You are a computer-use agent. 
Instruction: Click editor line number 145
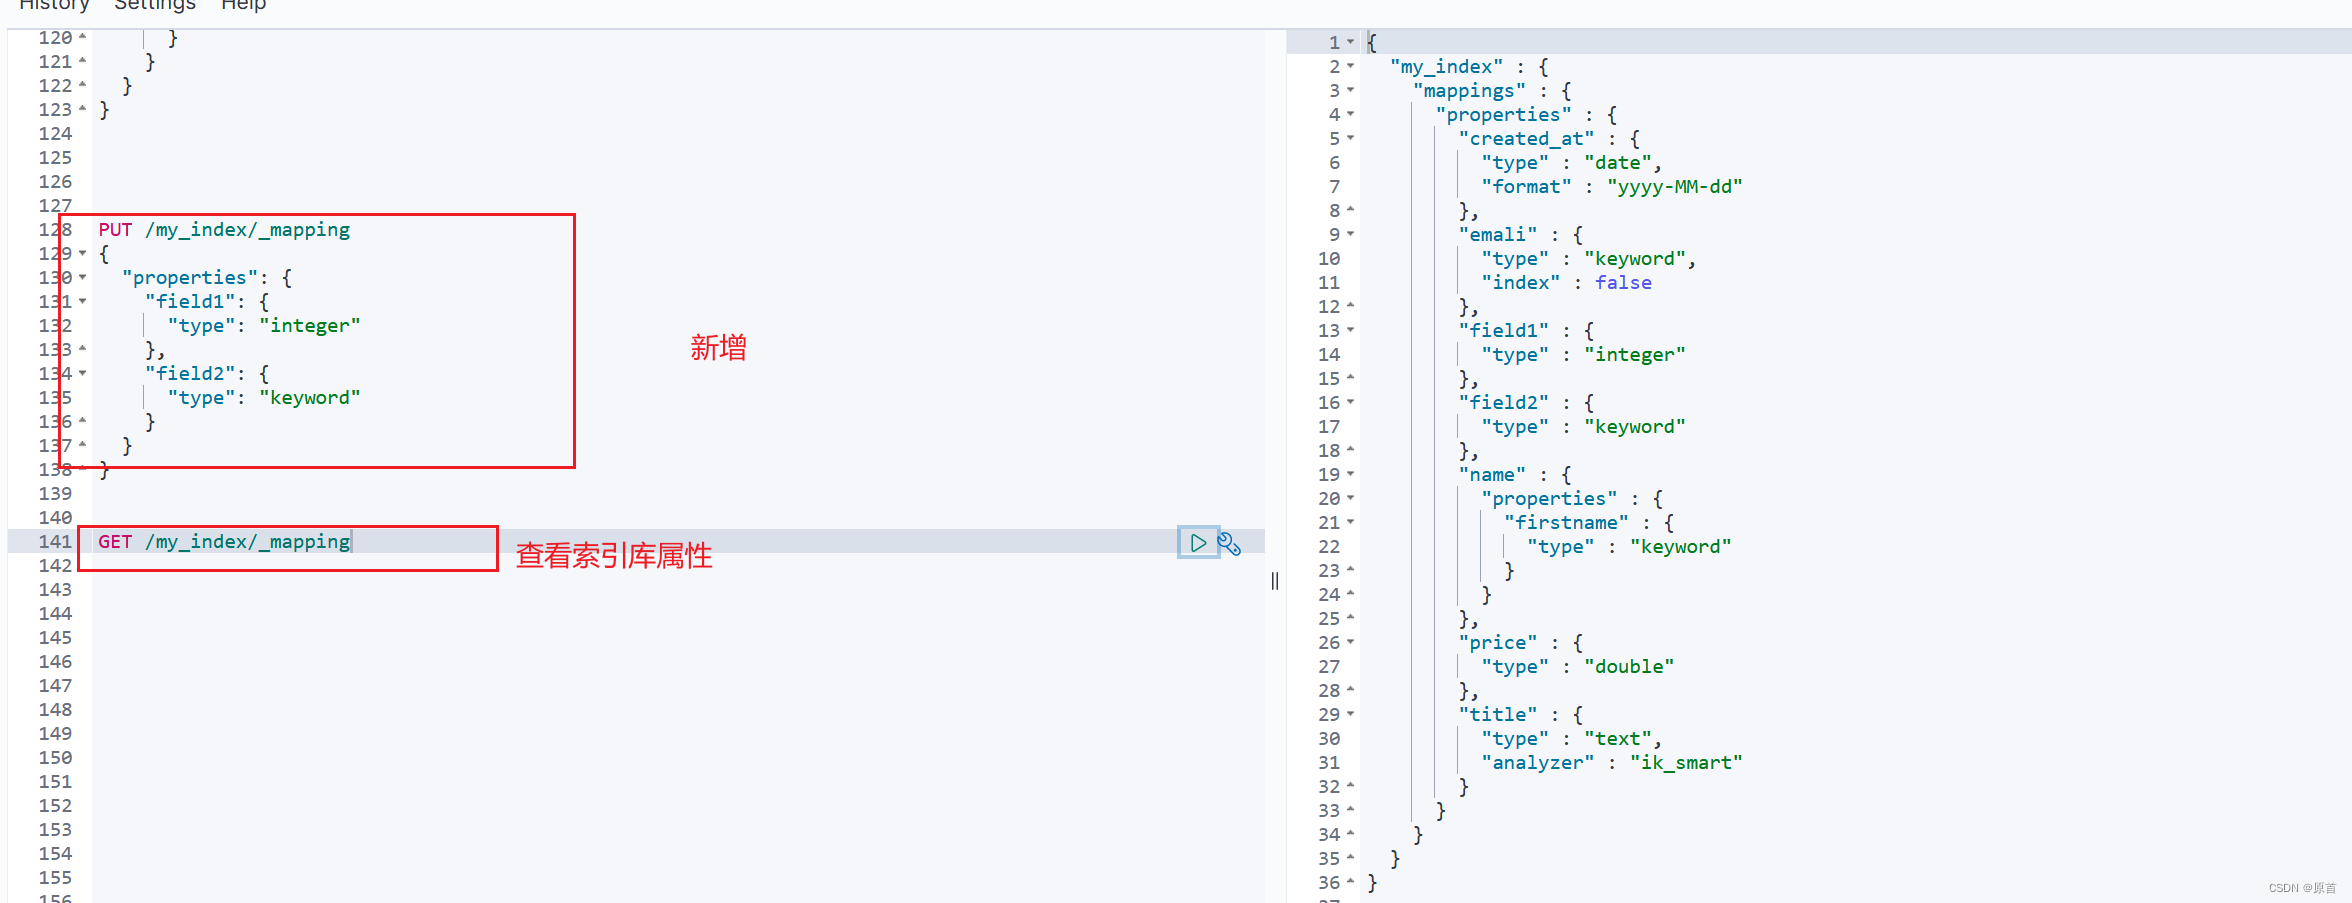[55, 638]
